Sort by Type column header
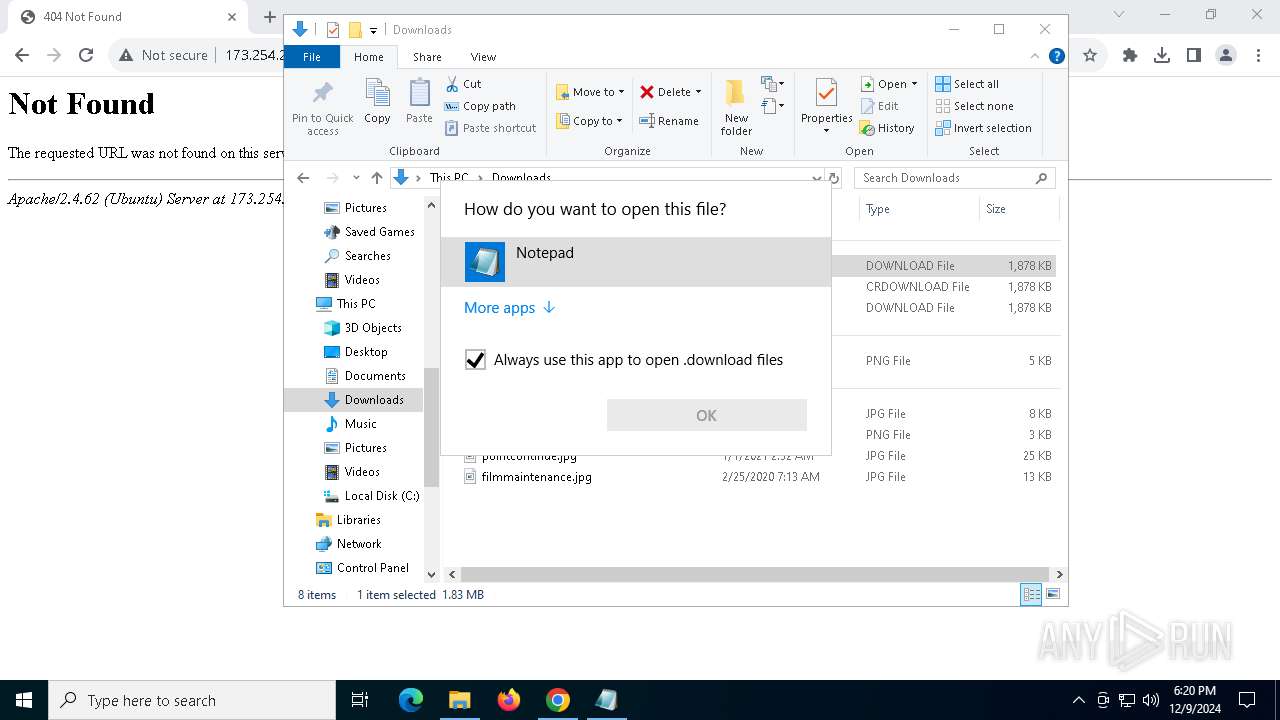Image resolution: width=1280 pixels, height=720 pixels. [x=918, y=209]
